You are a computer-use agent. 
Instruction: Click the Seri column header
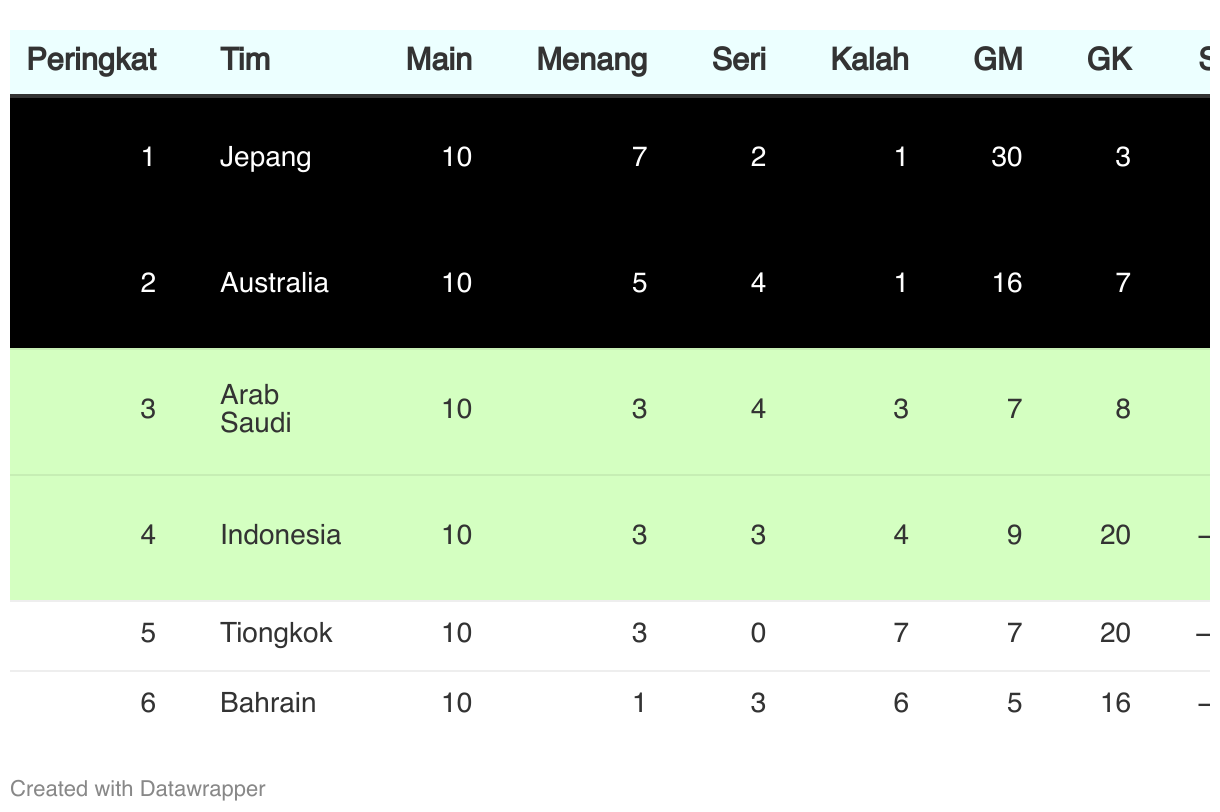(x=738, y=60)
